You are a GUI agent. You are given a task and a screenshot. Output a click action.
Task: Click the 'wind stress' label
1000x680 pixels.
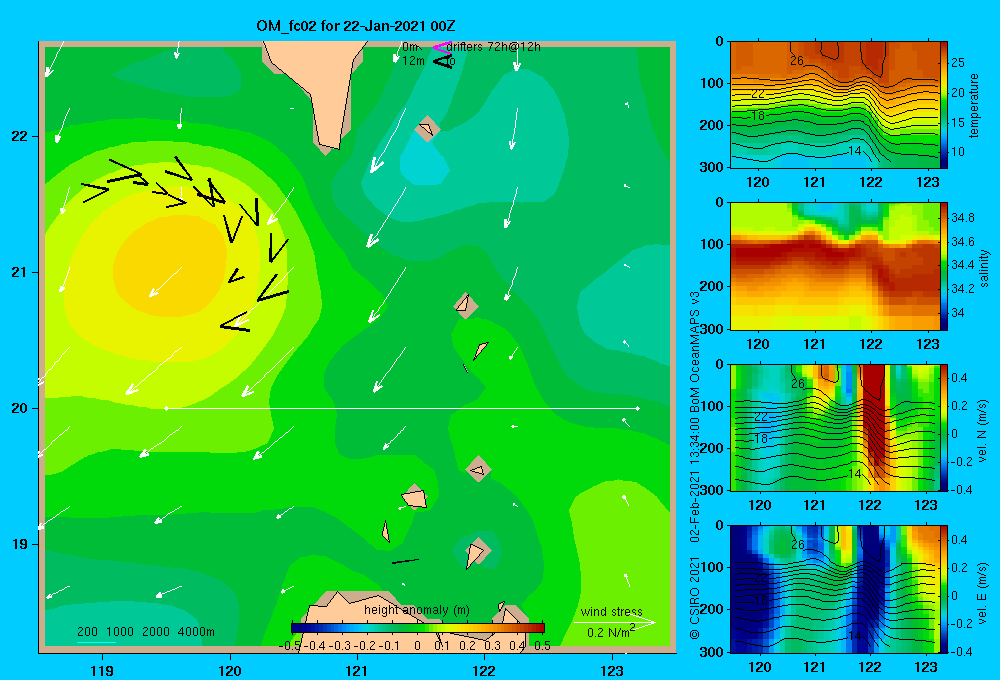pos(612,611)
